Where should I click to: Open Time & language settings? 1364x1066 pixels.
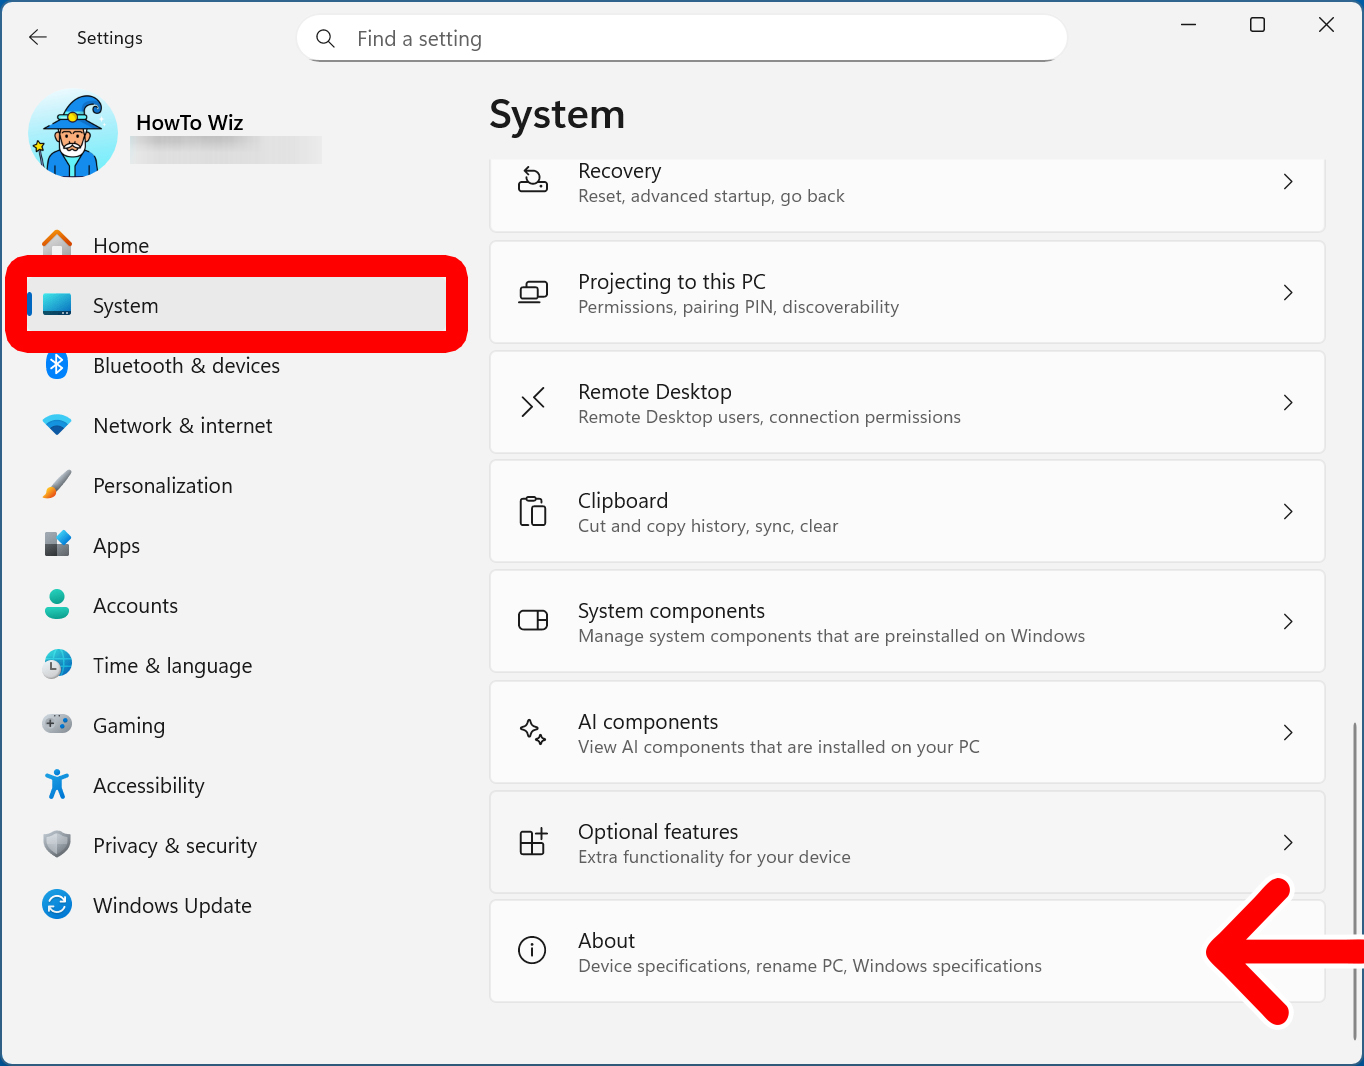(x=172, y=666)
